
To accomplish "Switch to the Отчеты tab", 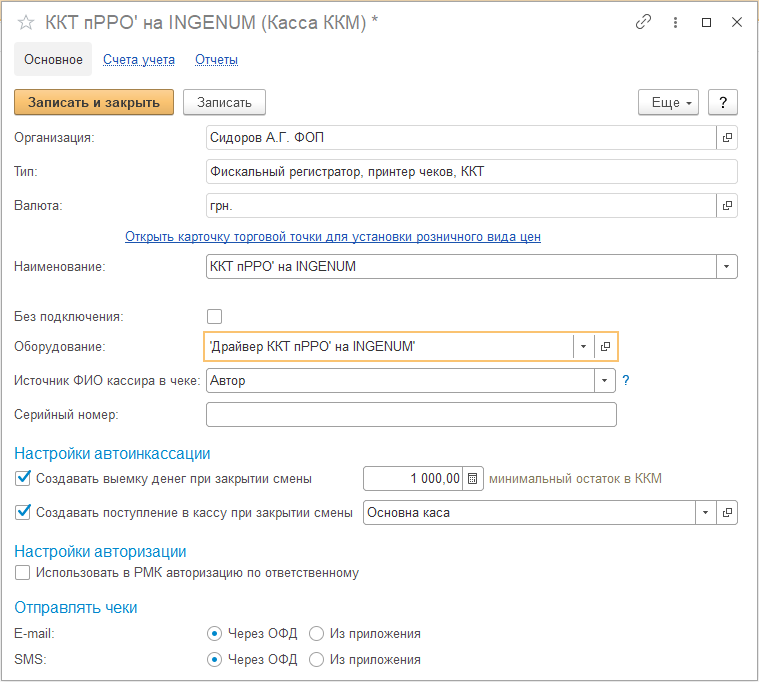I will [x=216, y=60].
